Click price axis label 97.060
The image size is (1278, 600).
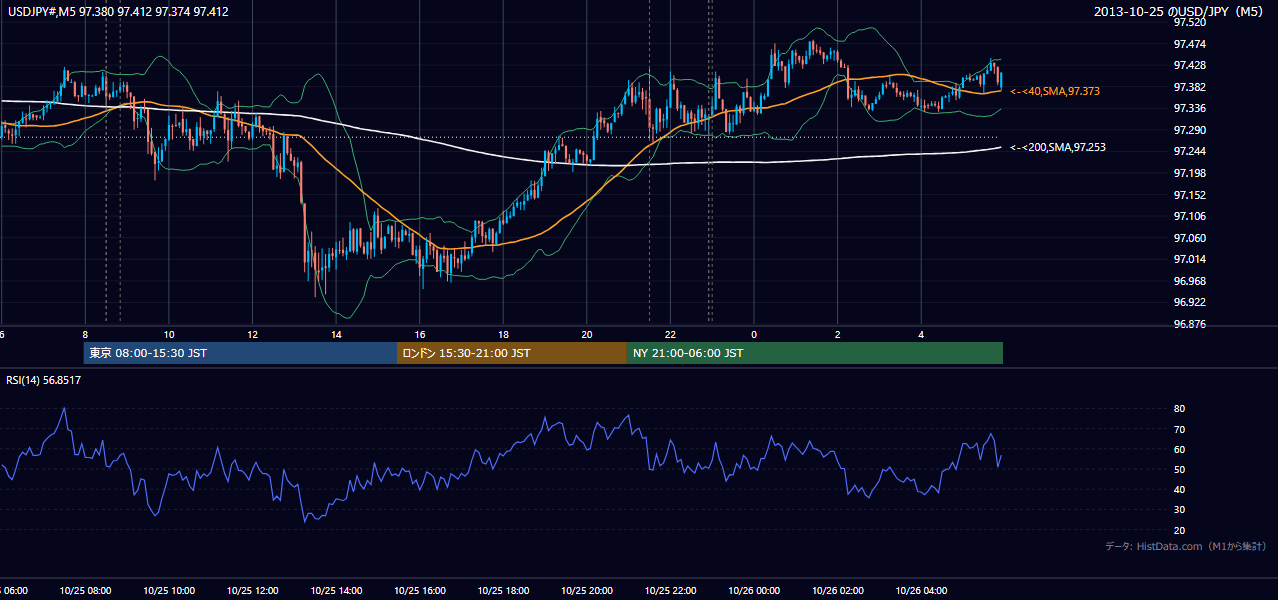(x=1189, y=238)
